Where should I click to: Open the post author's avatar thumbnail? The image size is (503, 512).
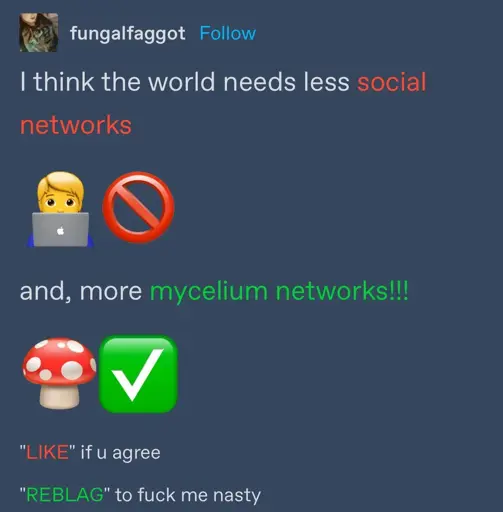[39, 32]
